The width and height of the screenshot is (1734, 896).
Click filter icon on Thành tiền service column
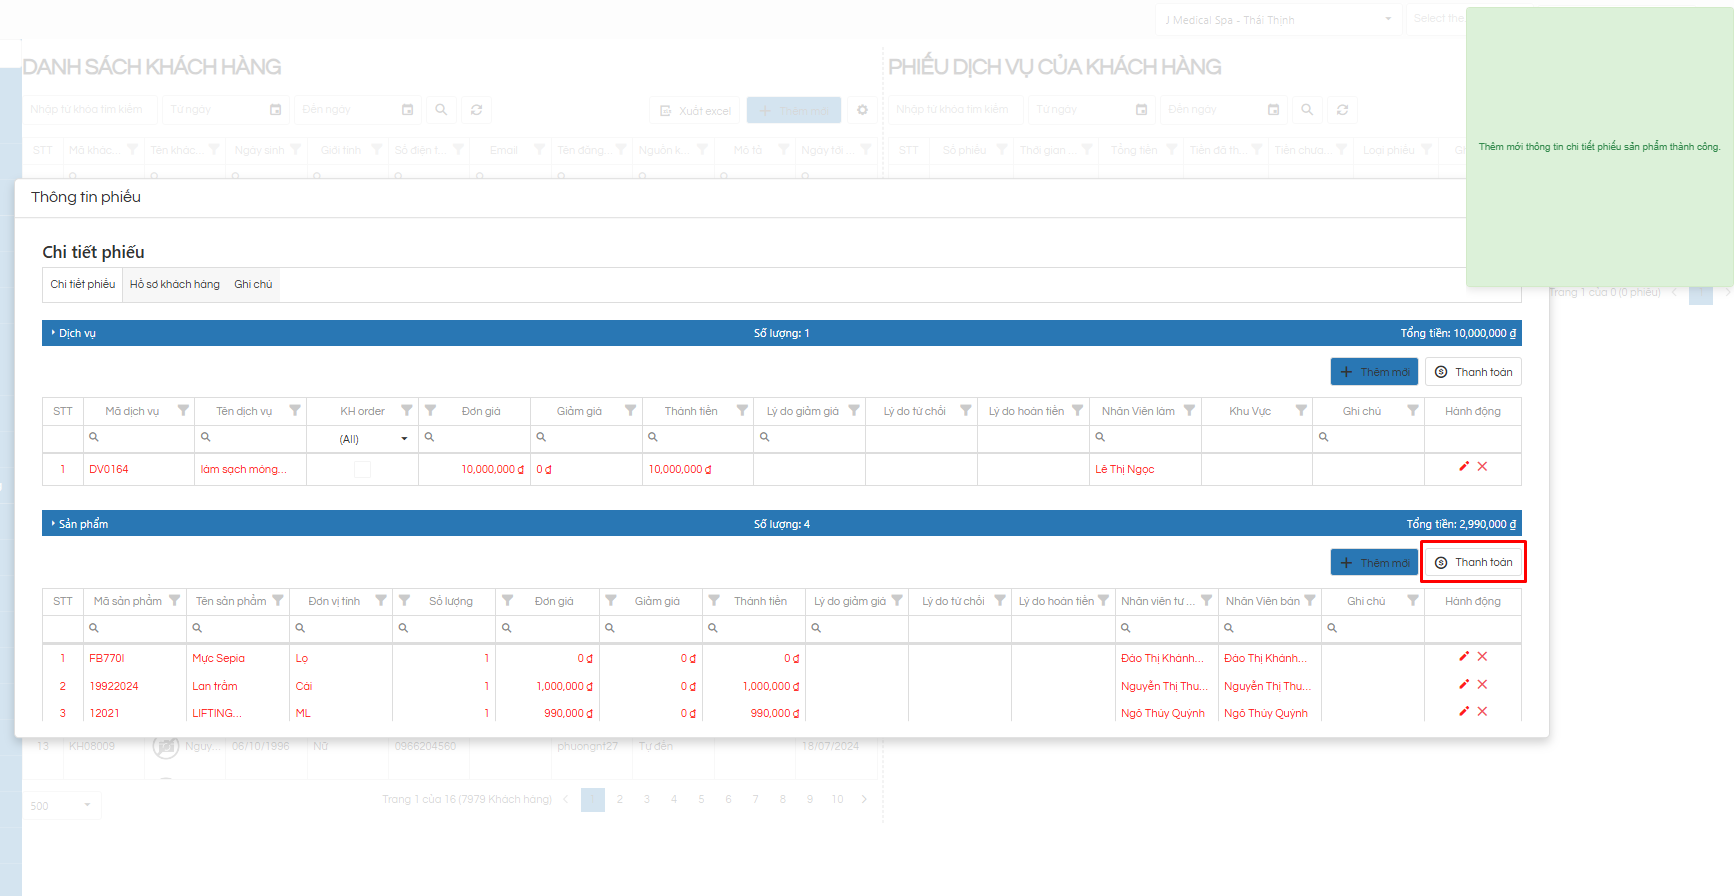point(742,410)
